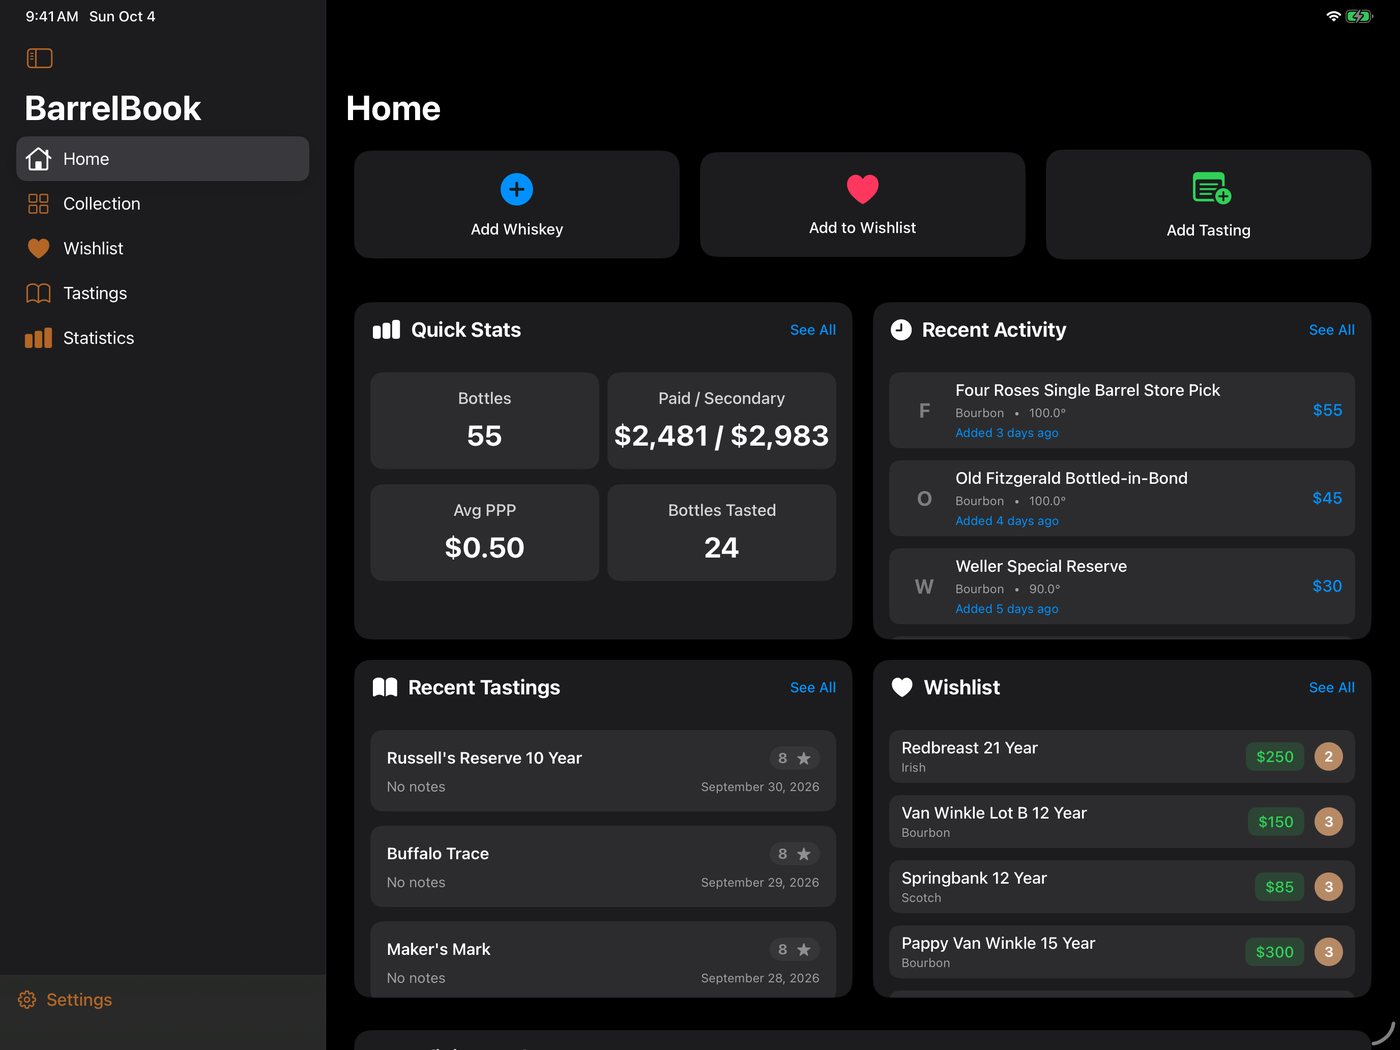Open Old Fitzgerald Bottled-in-Bond entry
1400x1050 pixels.
[1122, 498]
